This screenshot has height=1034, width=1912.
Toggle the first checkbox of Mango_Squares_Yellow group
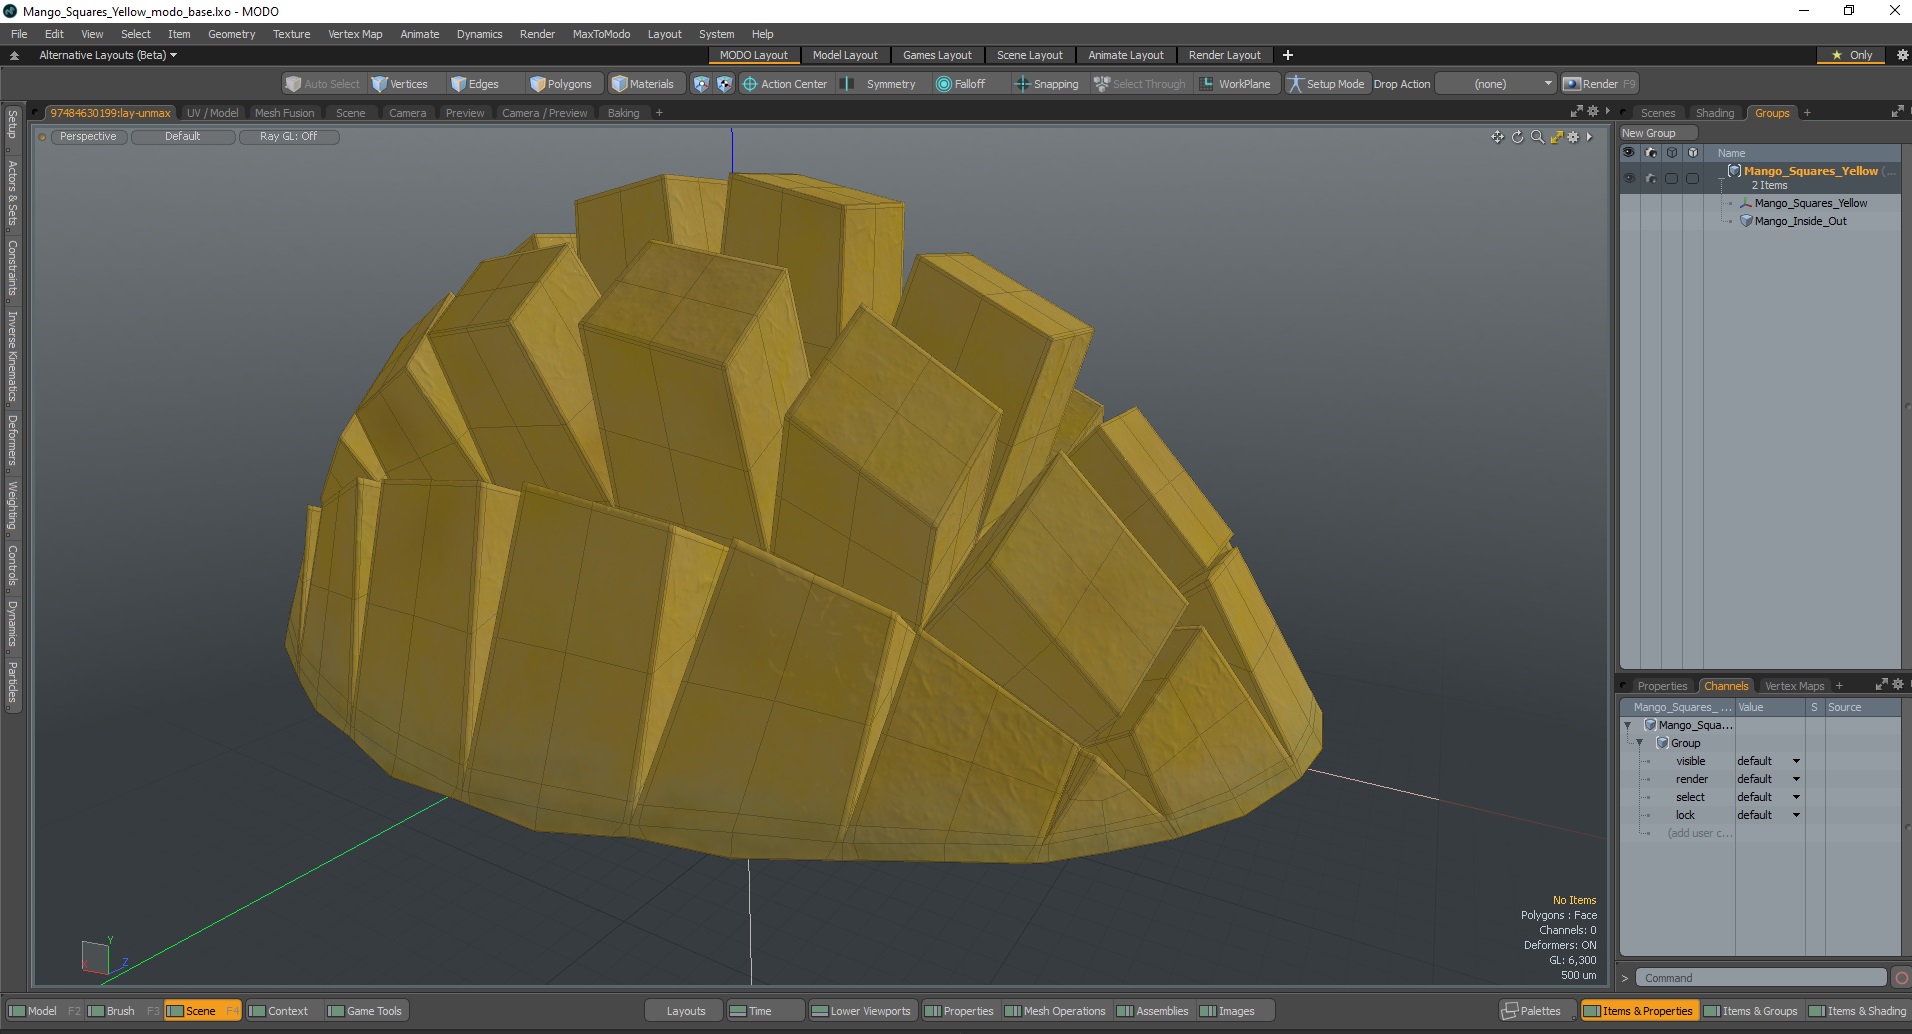1671,178
